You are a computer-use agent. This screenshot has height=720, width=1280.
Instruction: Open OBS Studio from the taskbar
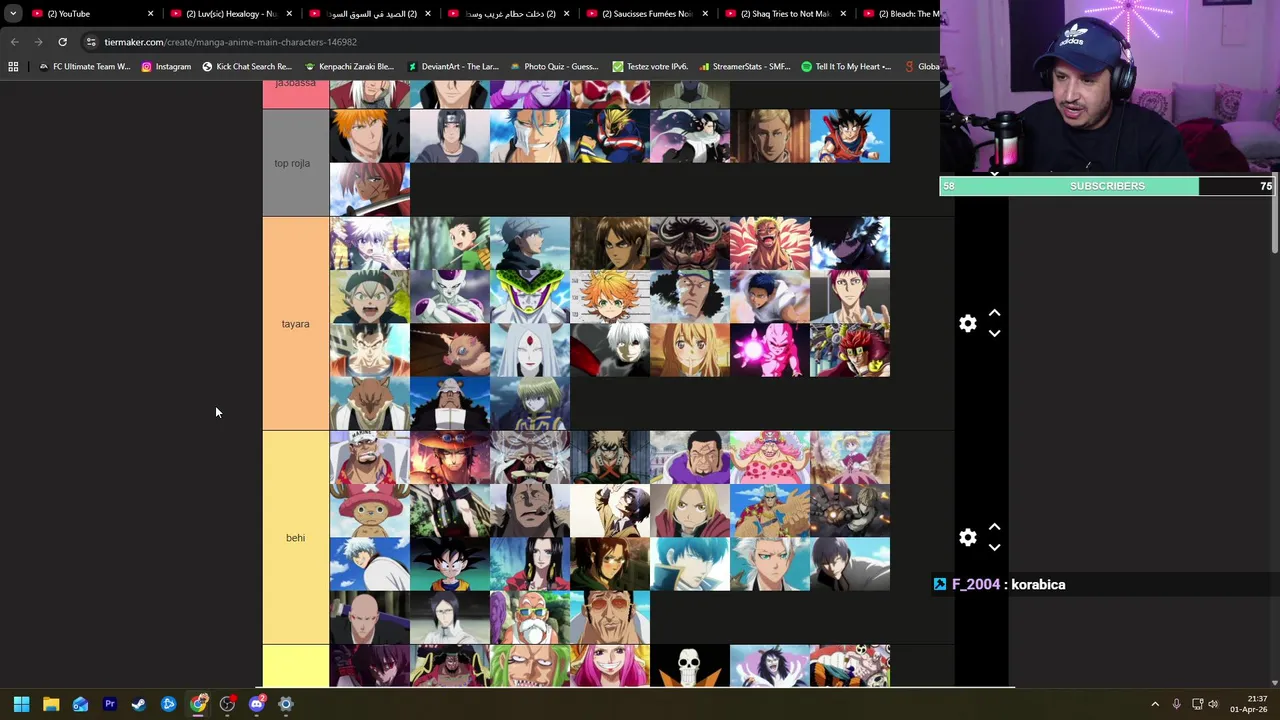[x=227, y=704]
